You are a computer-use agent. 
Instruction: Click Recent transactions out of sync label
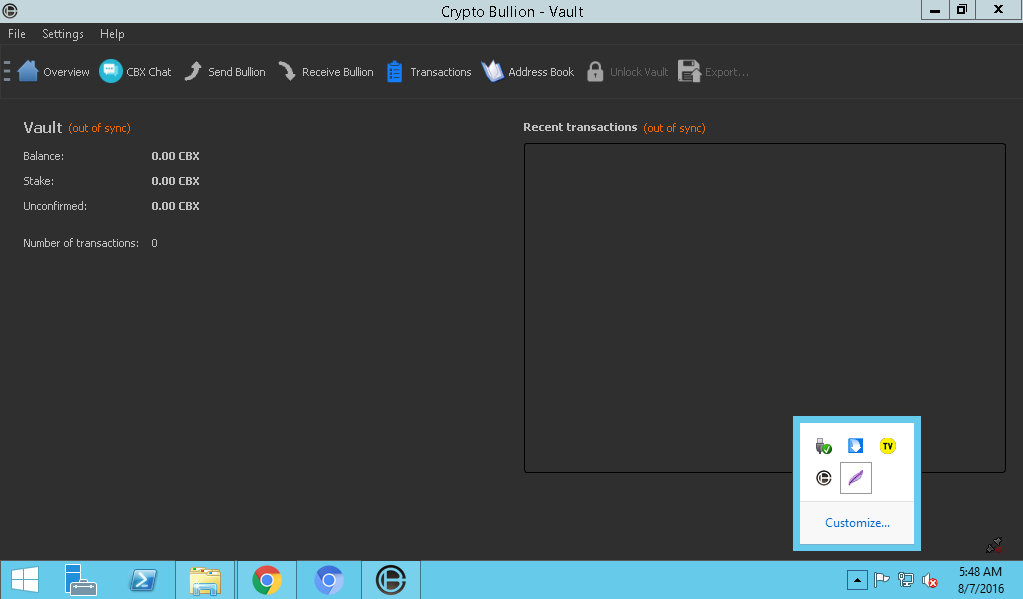(x=674, y=128)
